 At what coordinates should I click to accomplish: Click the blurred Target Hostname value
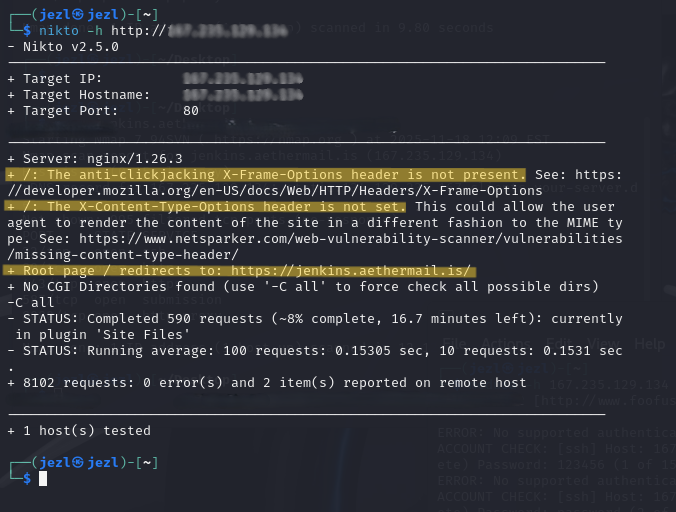coord(243,95)
